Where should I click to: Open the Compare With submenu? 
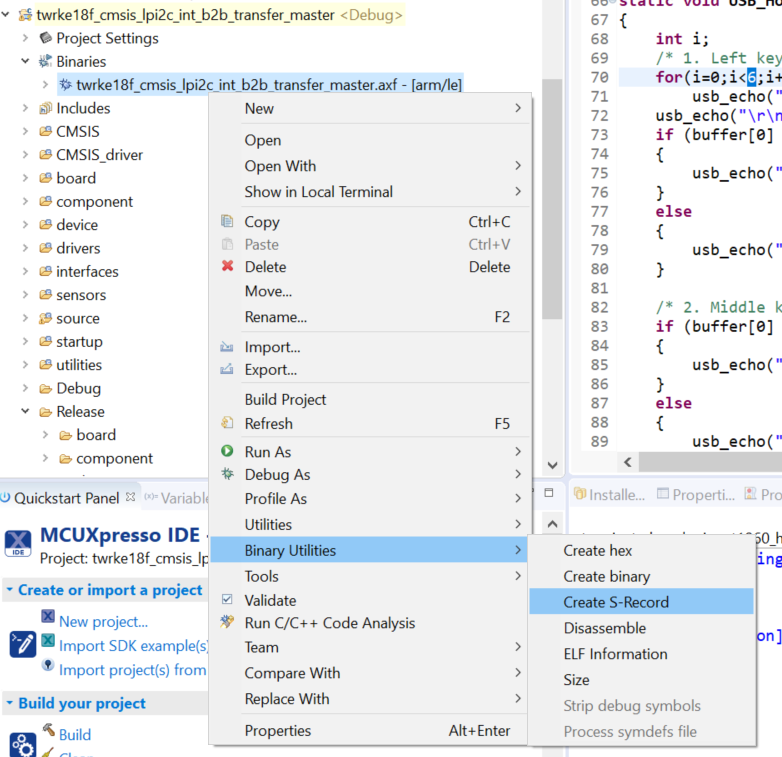tap(369, 673)
